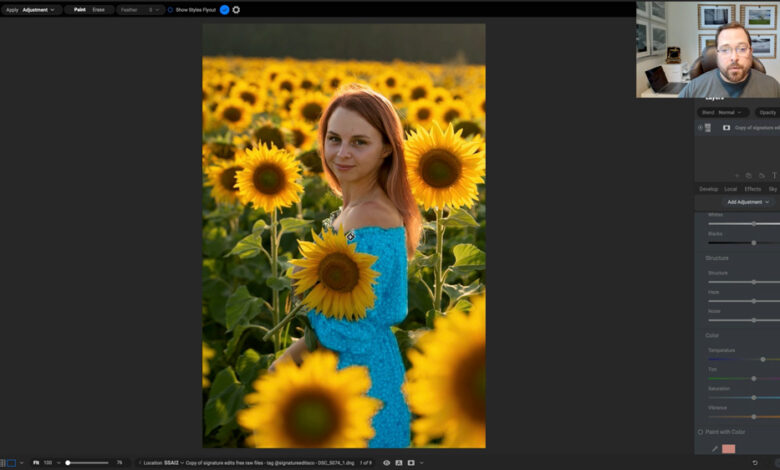Screen dimensions: 780x470
Task: Switch brush mode to Paint
Action: pos(80,10)
